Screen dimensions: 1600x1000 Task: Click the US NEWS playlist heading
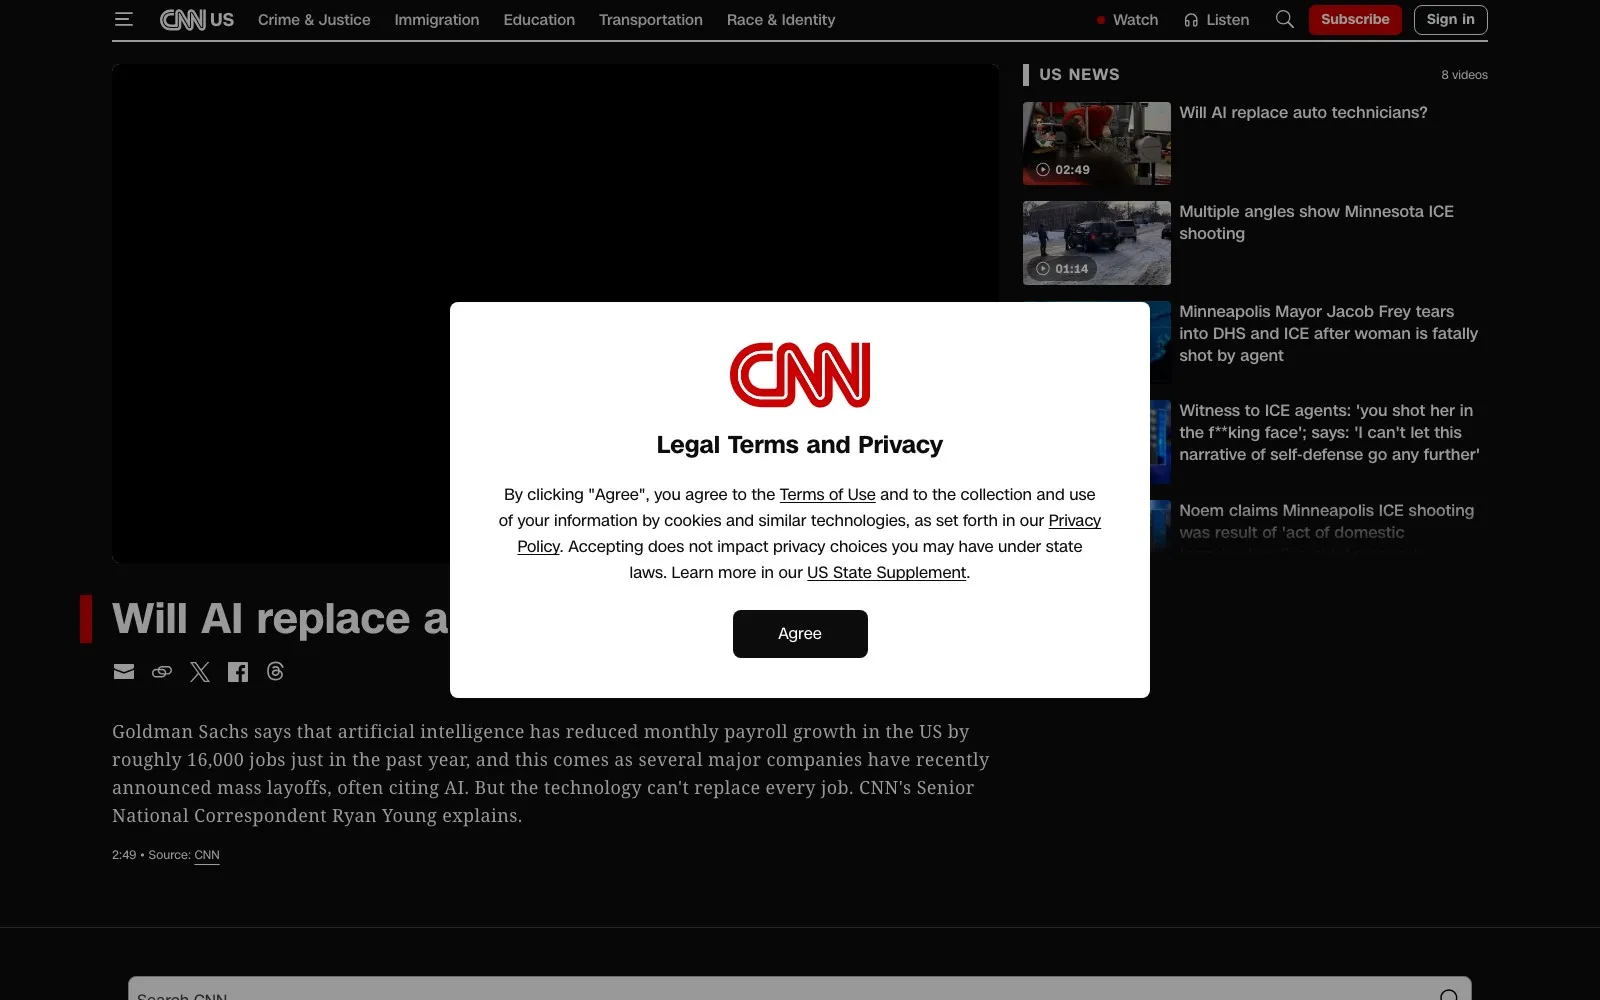coord(1079,74)
